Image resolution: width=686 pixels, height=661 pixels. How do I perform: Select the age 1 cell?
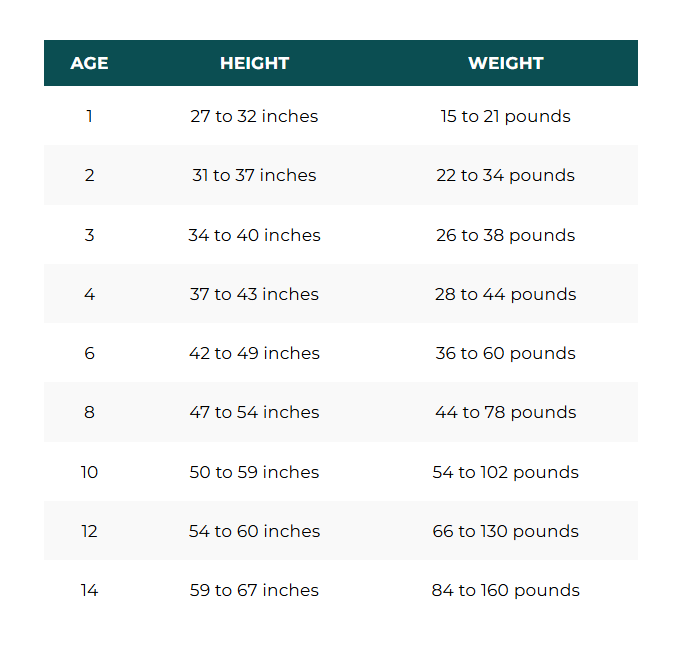89,116
